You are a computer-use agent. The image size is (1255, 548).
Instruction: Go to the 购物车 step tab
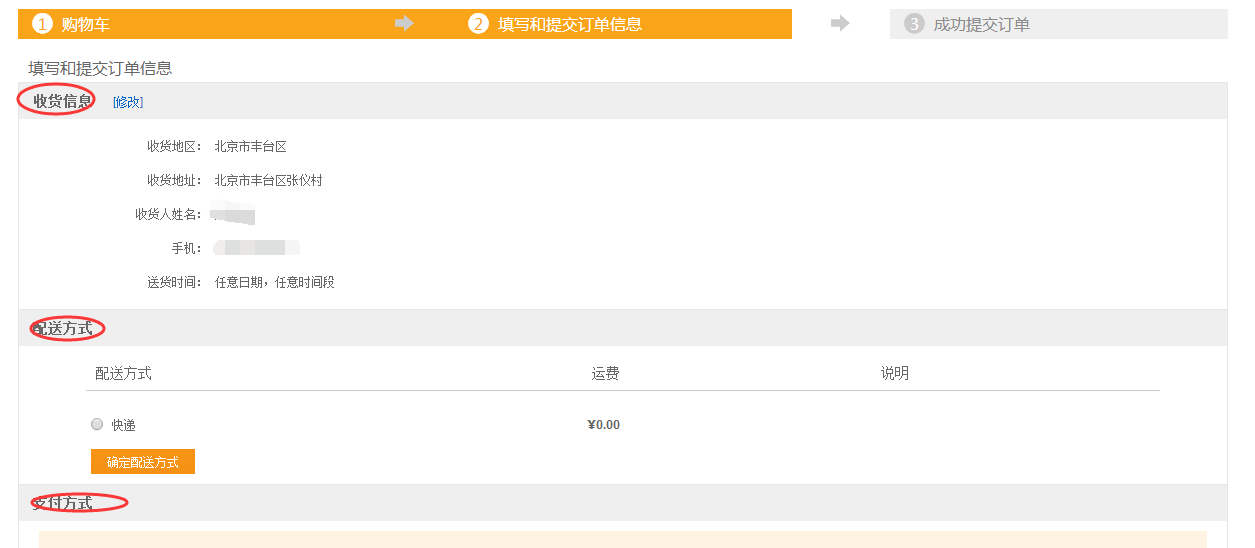point(85,25)
